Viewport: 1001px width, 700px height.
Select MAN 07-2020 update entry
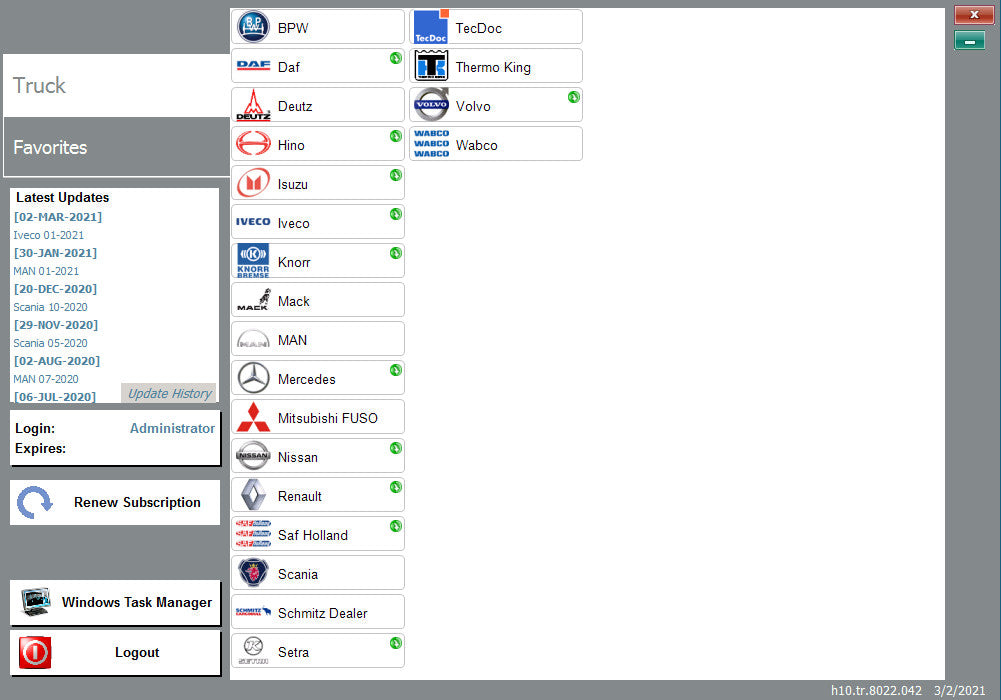click(46, 379)
